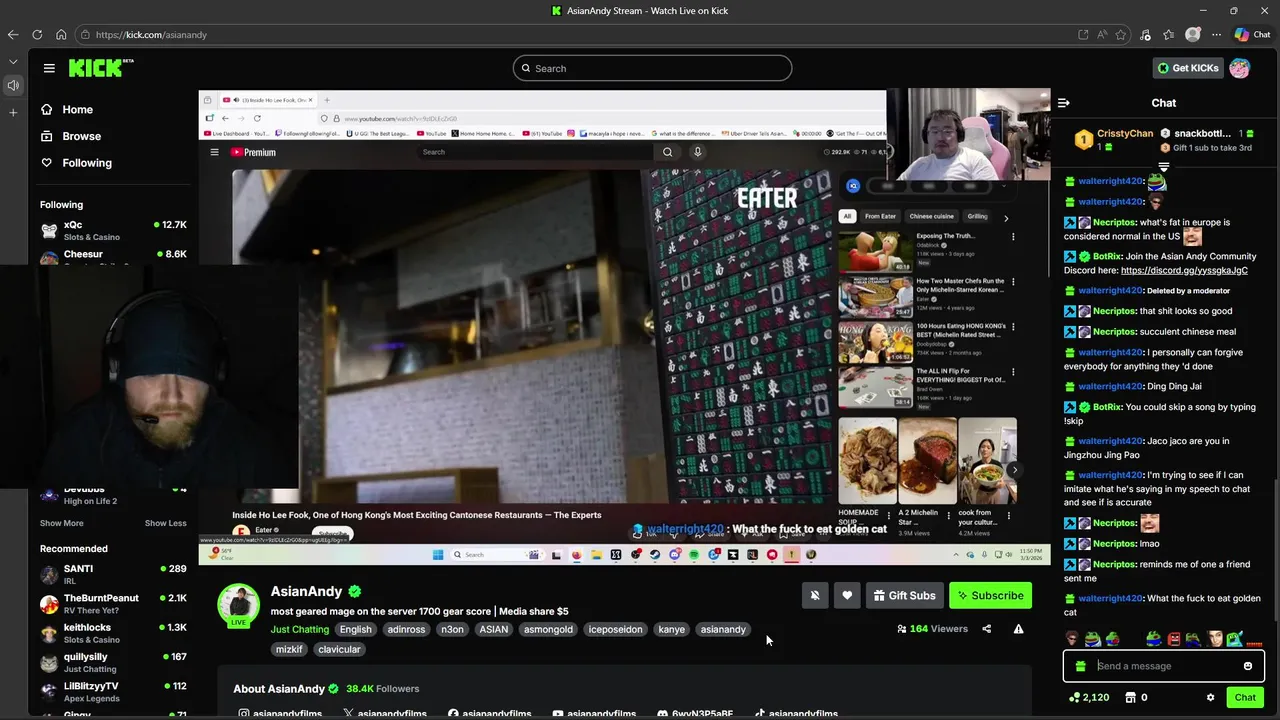Screen dimensions: 1280x720
Task: Open browser profile account icon
Action: [x=1192, y=35]
